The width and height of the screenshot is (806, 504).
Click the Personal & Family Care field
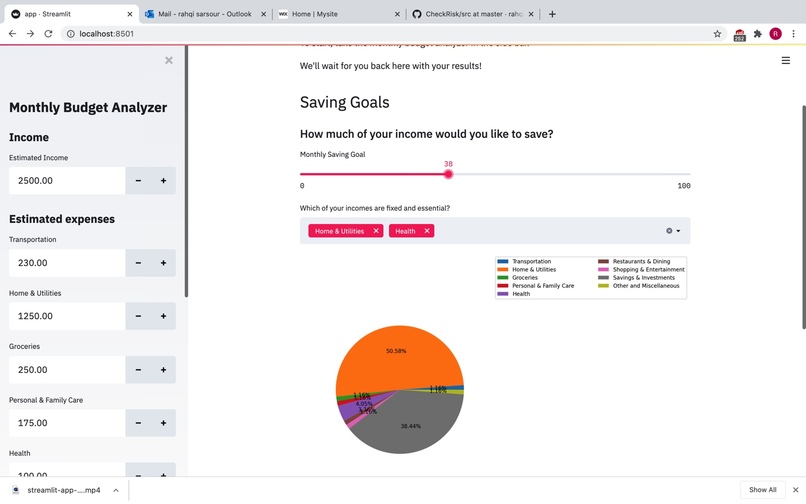click(x=67, y=423)
